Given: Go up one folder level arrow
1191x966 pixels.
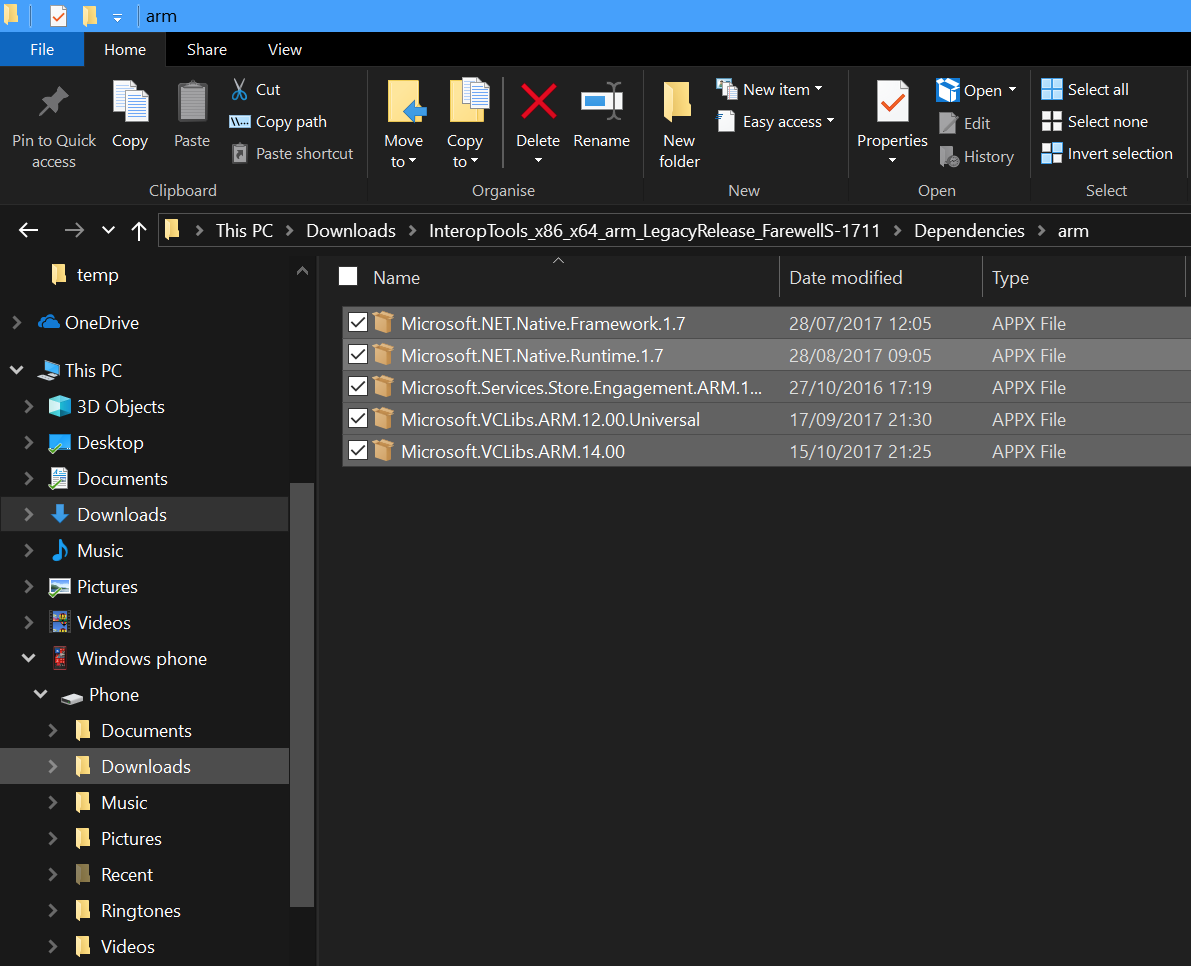Looking at the screenshot, I should 139,231.
